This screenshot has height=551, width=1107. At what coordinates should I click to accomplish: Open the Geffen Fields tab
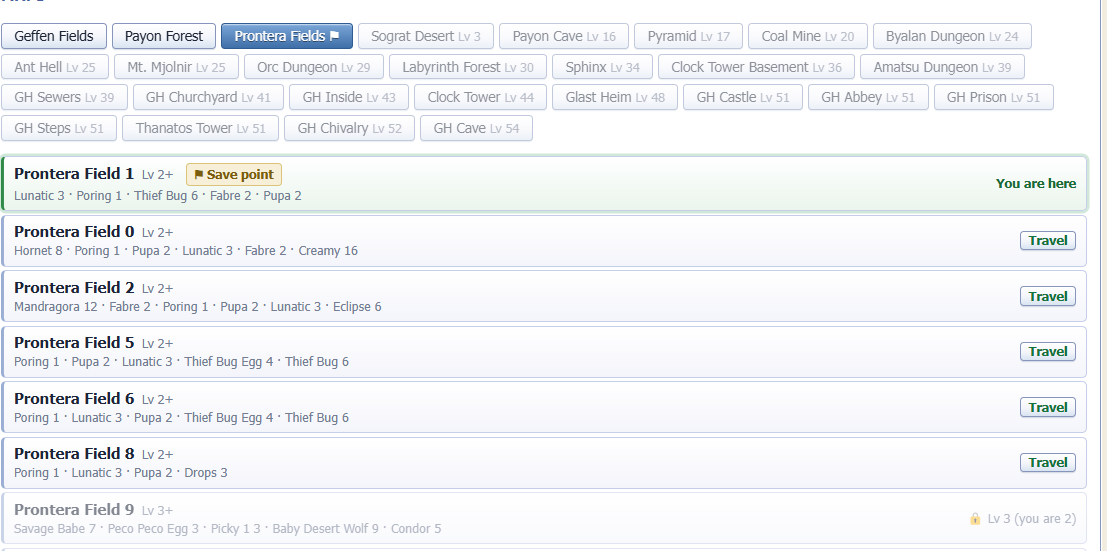54,36
